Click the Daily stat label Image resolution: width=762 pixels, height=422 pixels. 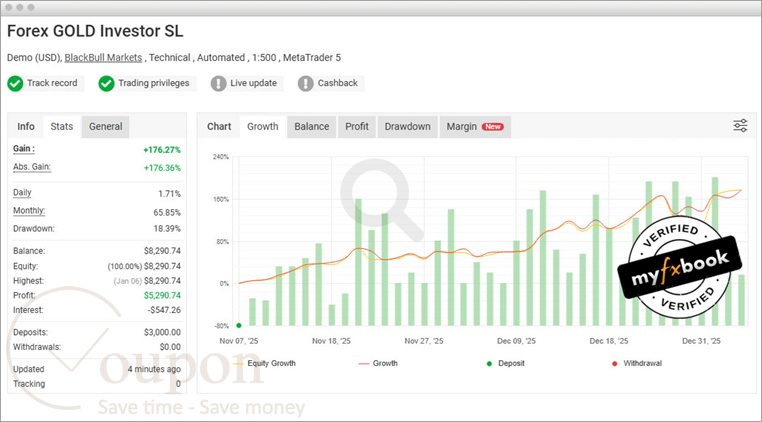[x=22, y=193]
